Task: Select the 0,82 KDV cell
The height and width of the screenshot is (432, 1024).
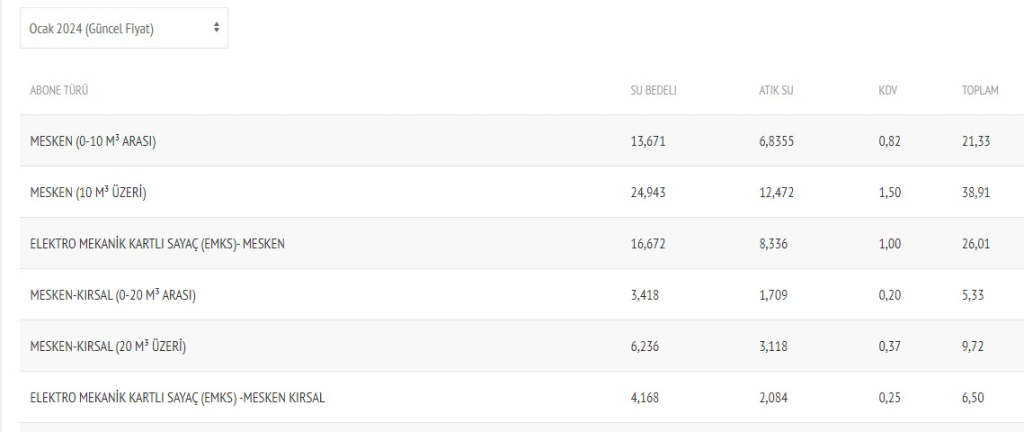Action: [x=889, y=142]
